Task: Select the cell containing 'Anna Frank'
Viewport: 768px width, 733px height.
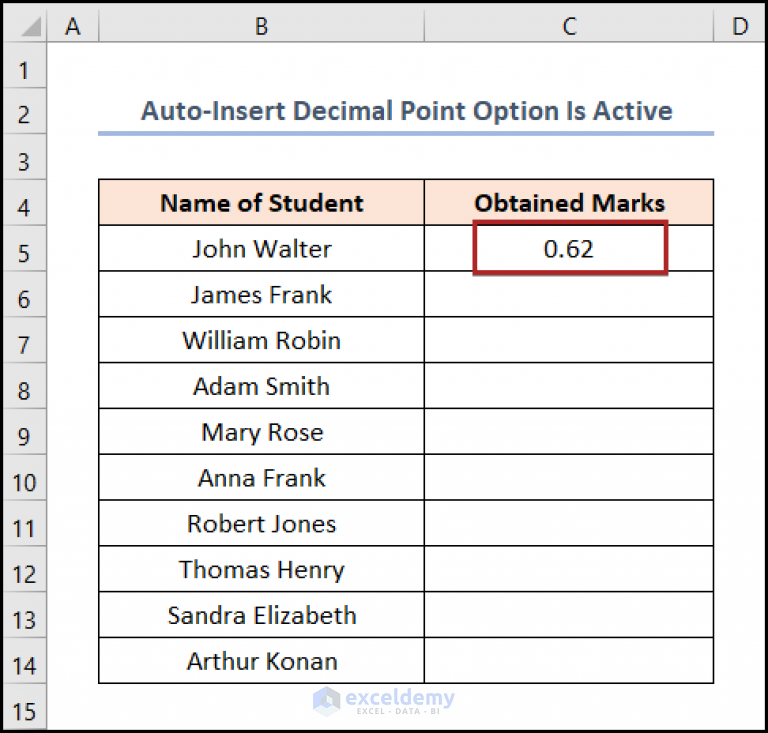Action: (x=262, y=477)
